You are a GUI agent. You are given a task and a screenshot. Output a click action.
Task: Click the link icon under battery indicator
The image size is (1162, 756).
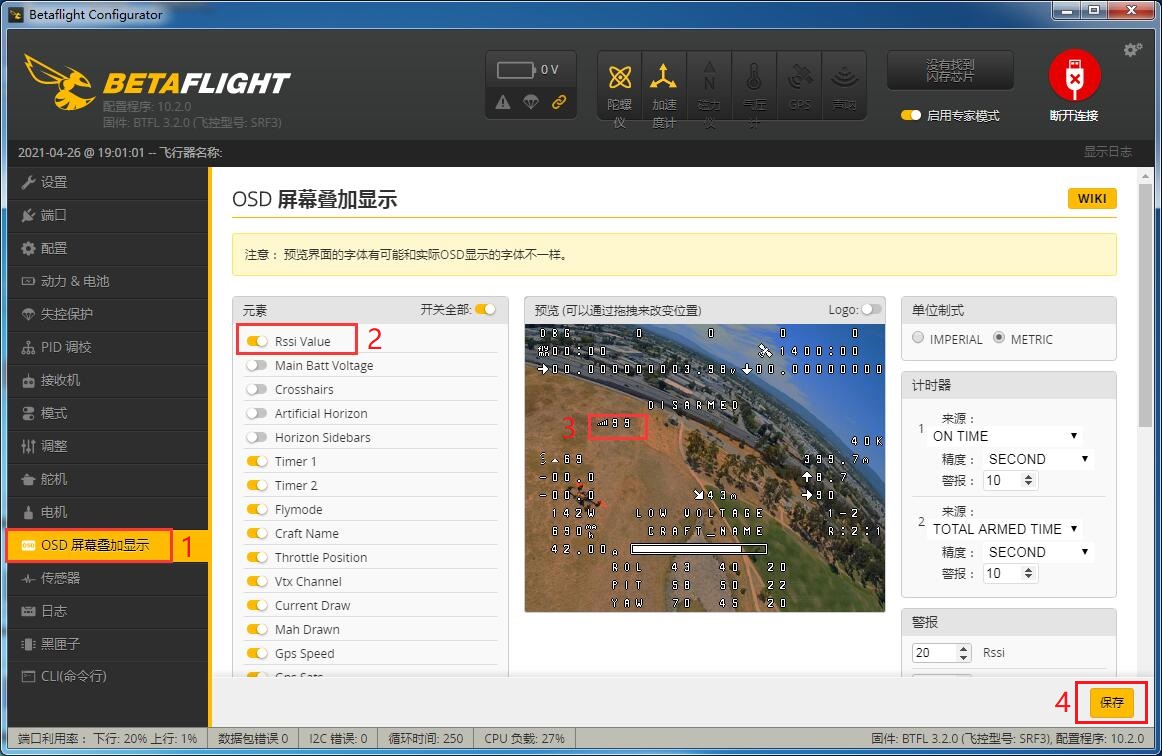pos(560,102)
